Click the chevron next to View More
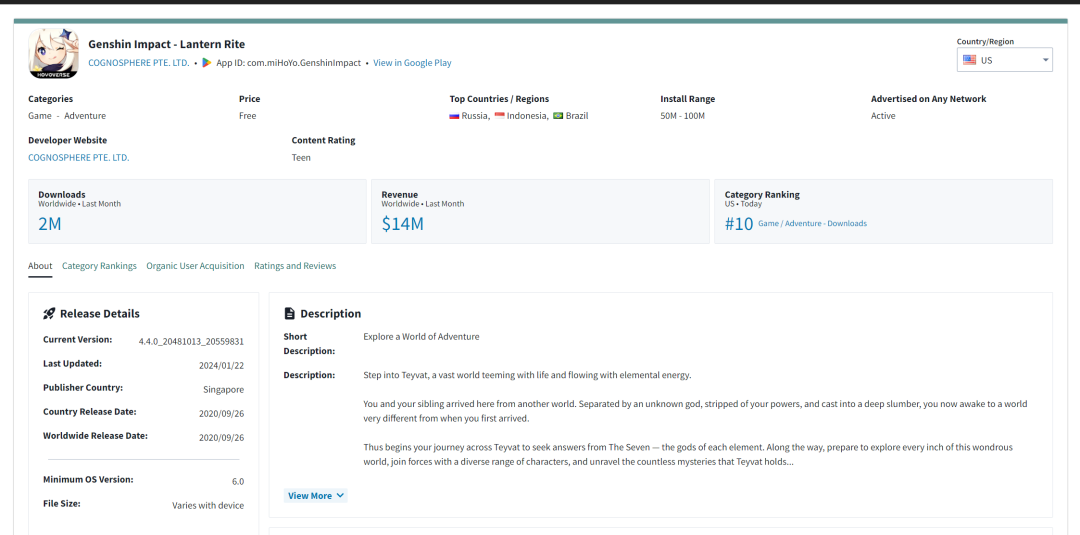 [x=340, y=496]
